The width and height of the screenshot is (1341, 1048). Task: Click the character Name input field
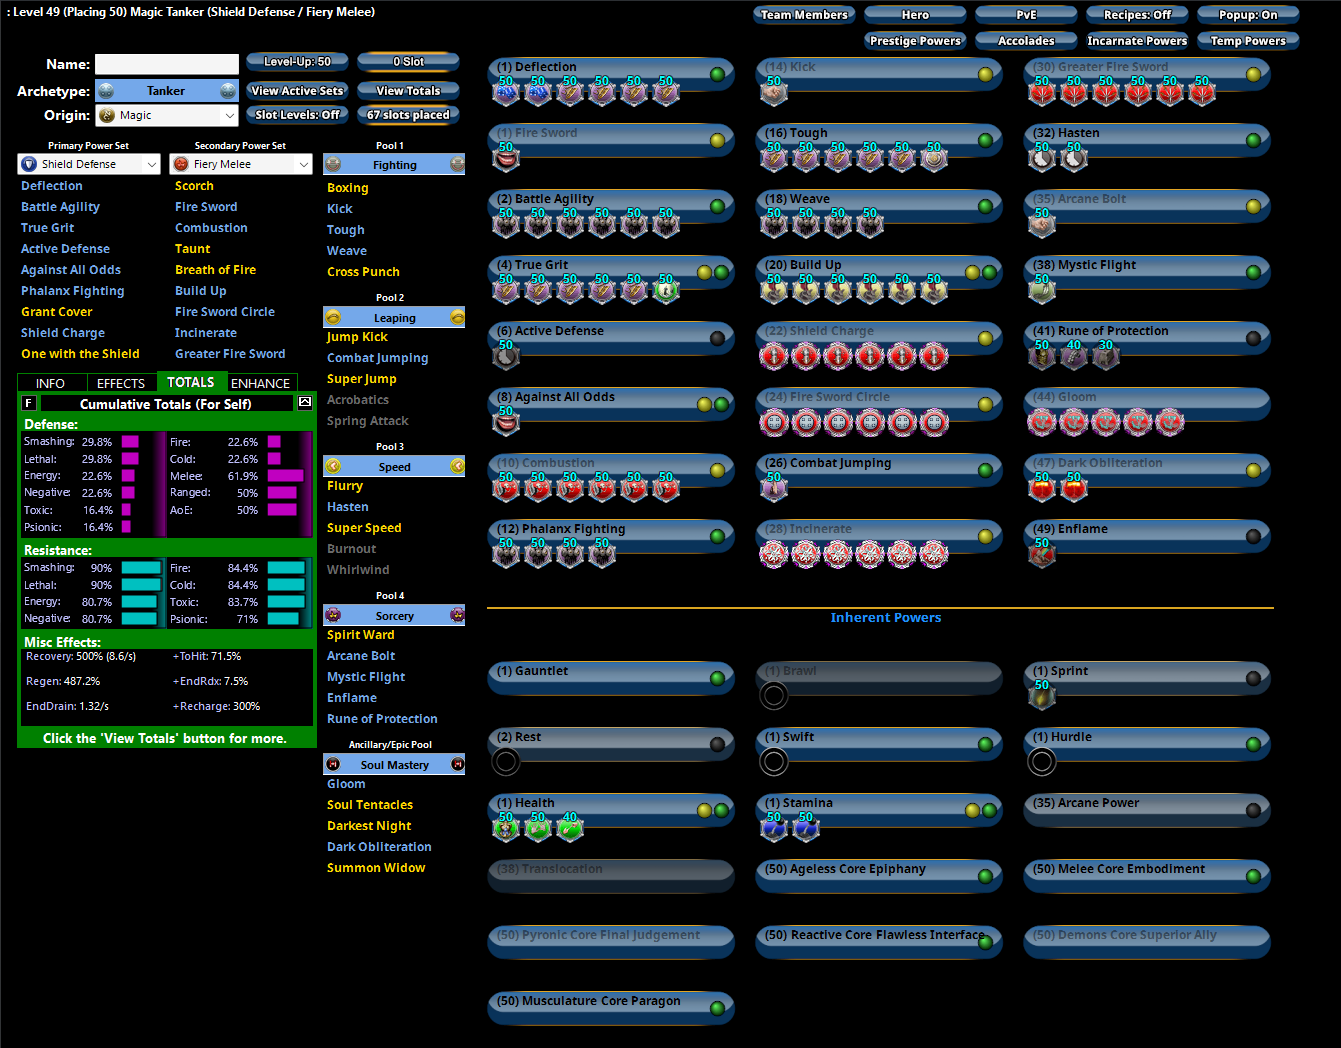pyautogui.click(x=167, y=64)
